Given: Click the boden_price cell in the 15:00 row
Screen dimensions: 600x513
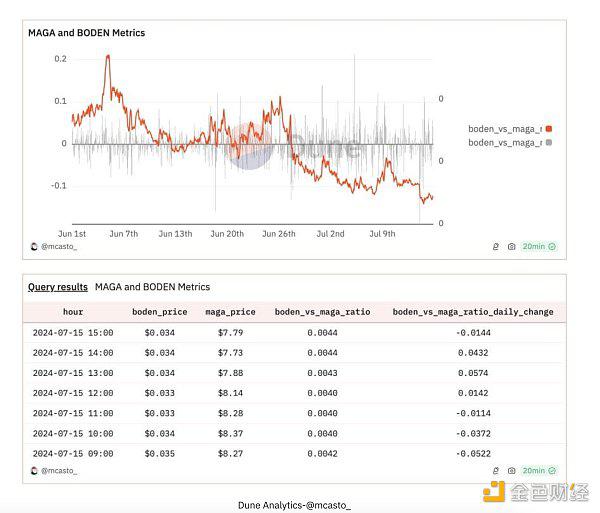Looking at the screenshot, I should (160, 333).
